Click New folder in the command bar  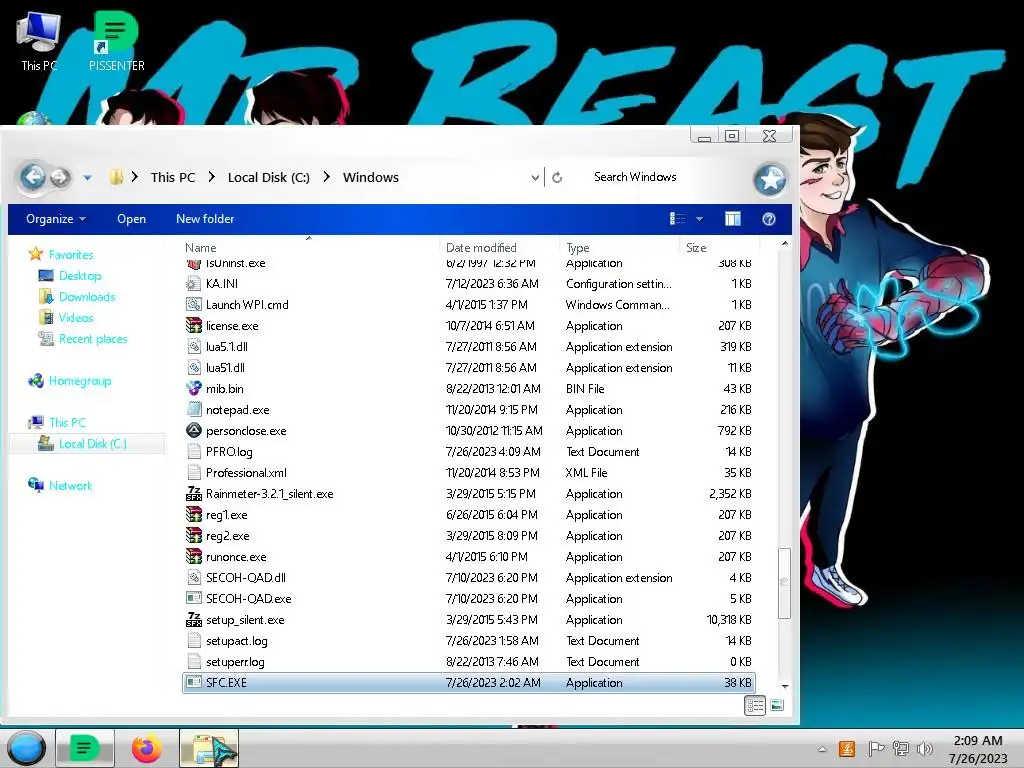click(205, 219)
